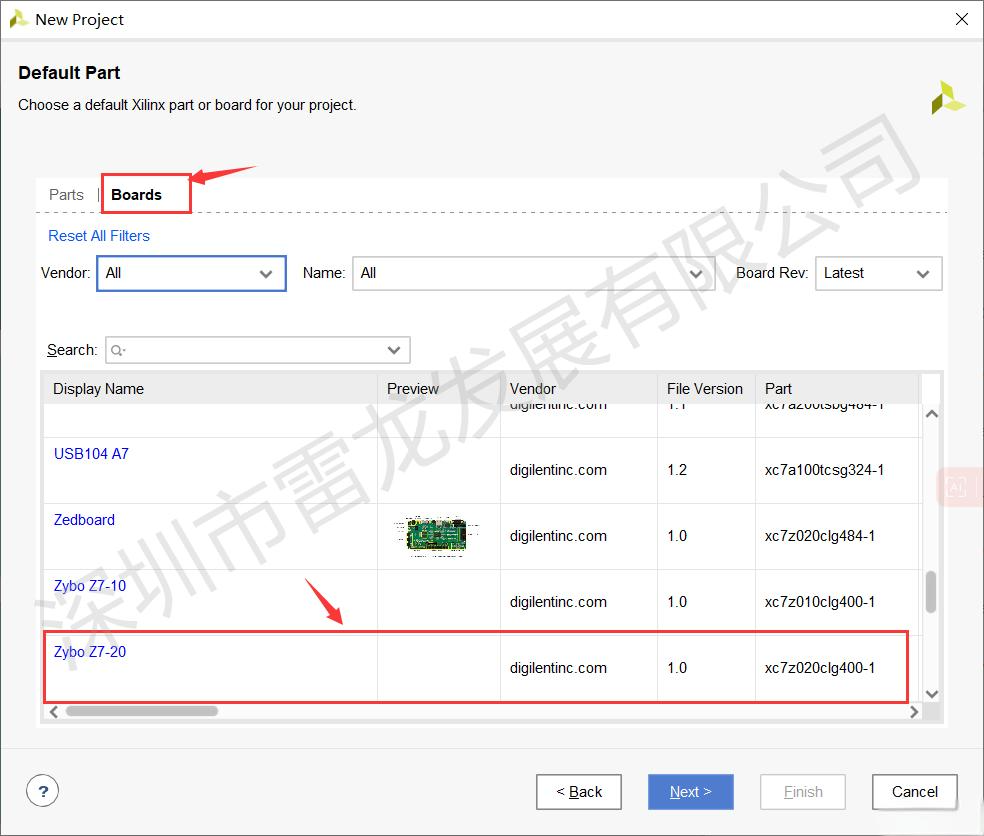984x836 pixels.
Task: Click the Finish button
Action: 803,792
